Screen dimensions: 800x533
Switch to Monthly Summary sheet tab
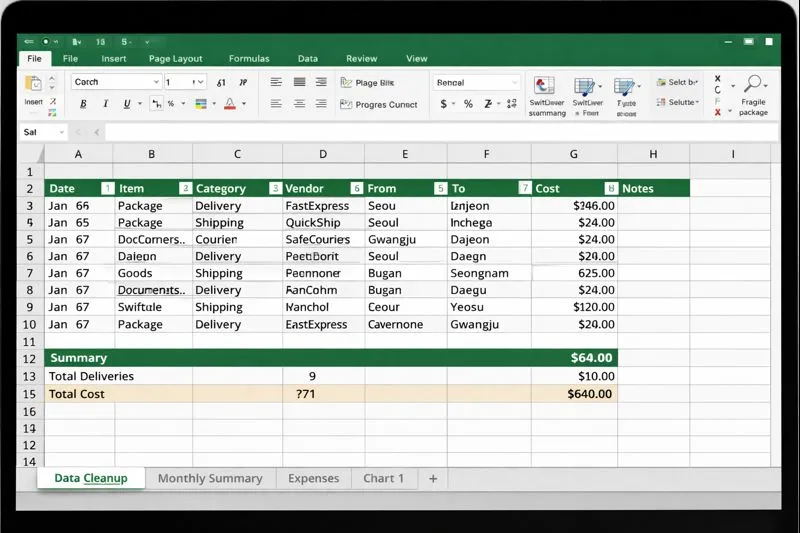(210, 478)
